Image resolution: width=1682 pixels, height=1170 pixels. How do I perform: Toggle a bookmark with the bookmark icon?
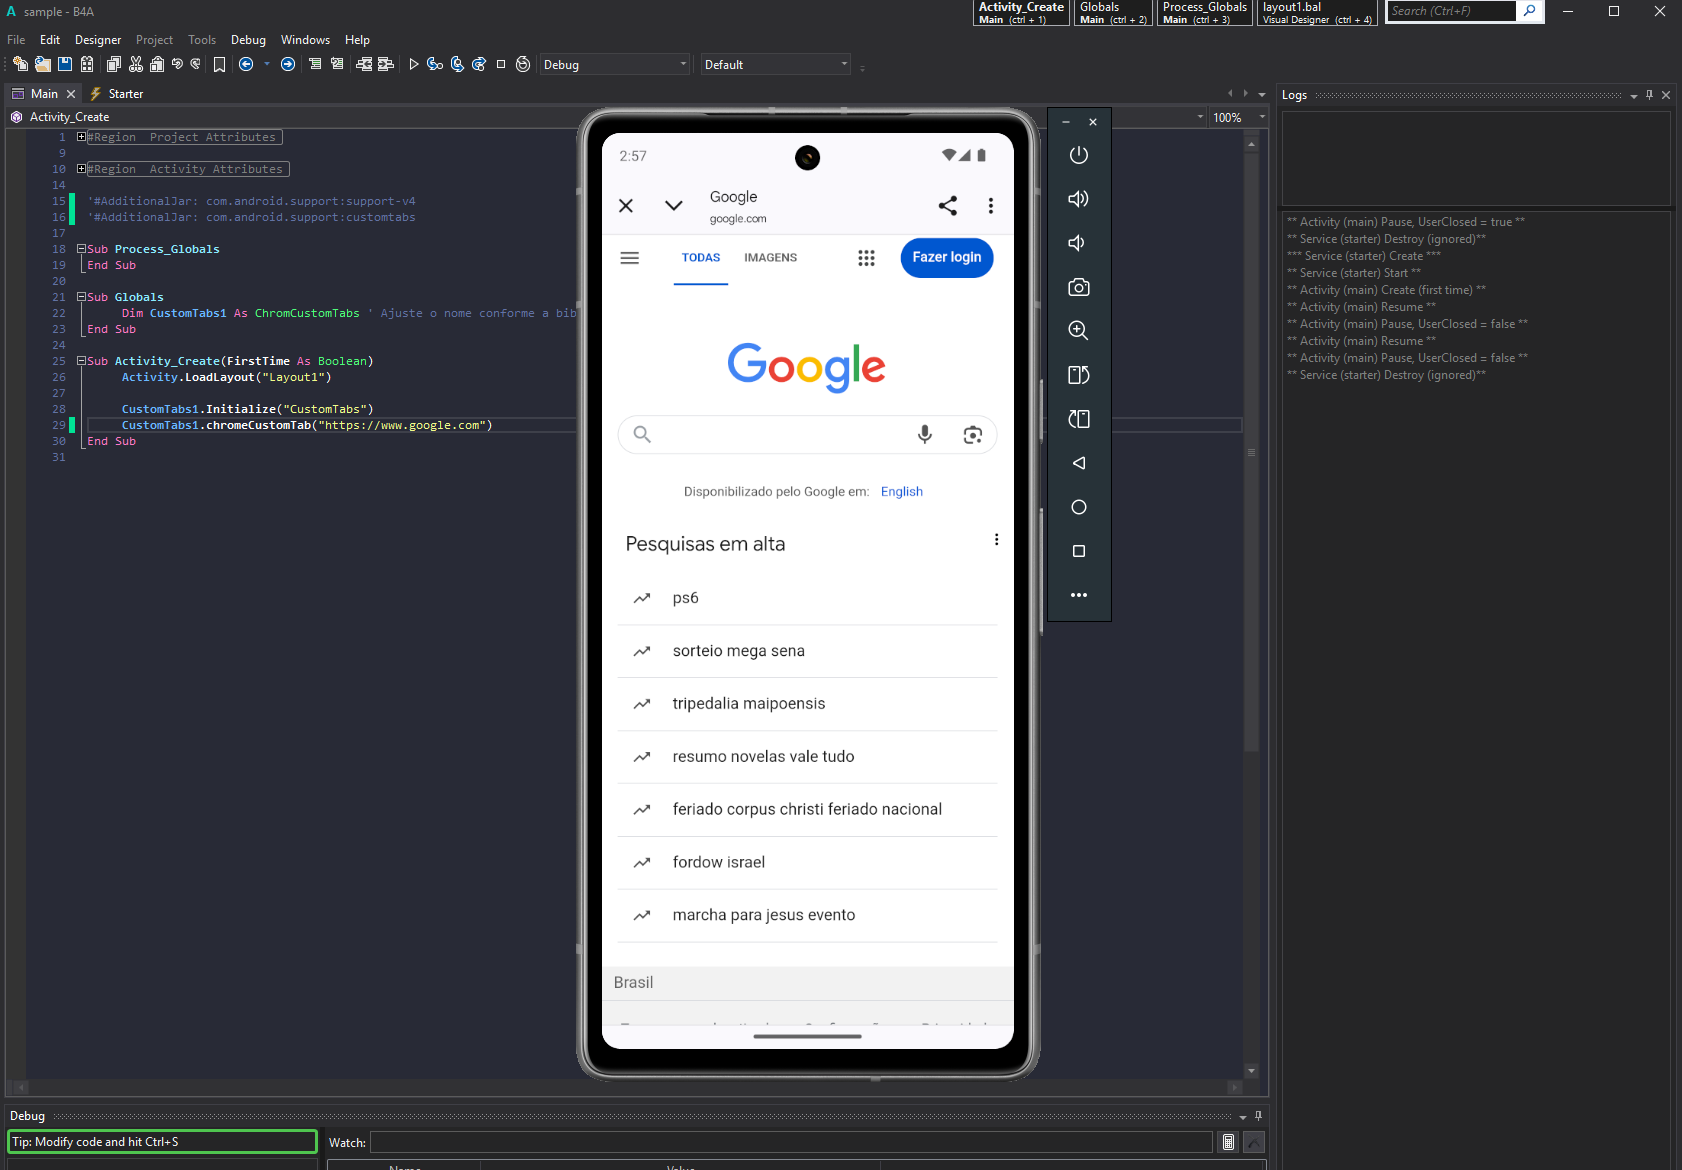coord(219,64)
